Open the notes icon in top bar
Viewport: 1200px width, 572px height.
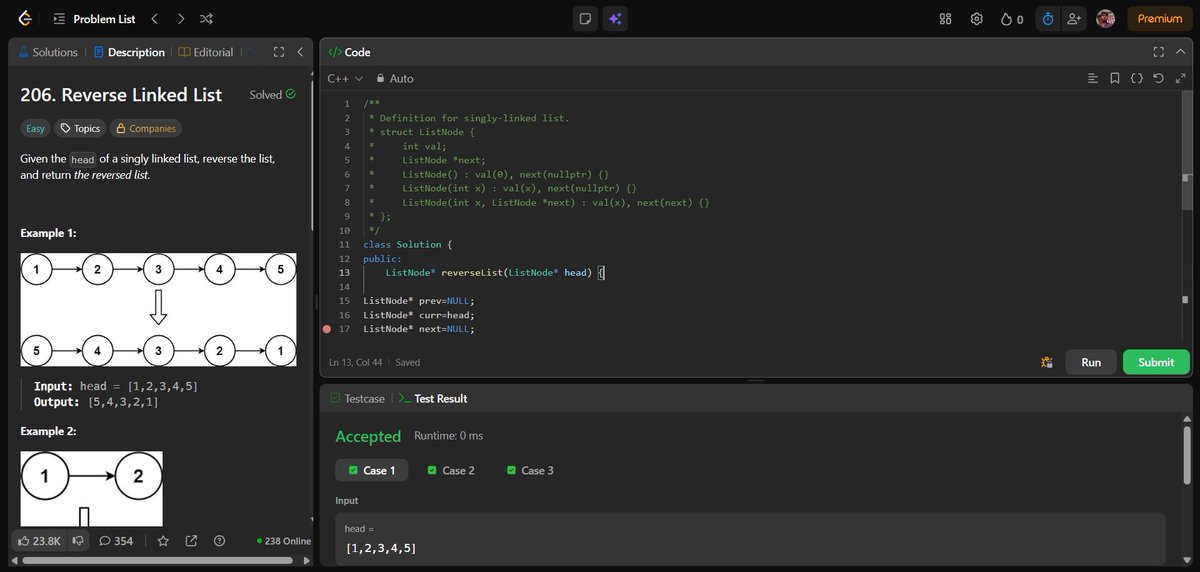586,19
